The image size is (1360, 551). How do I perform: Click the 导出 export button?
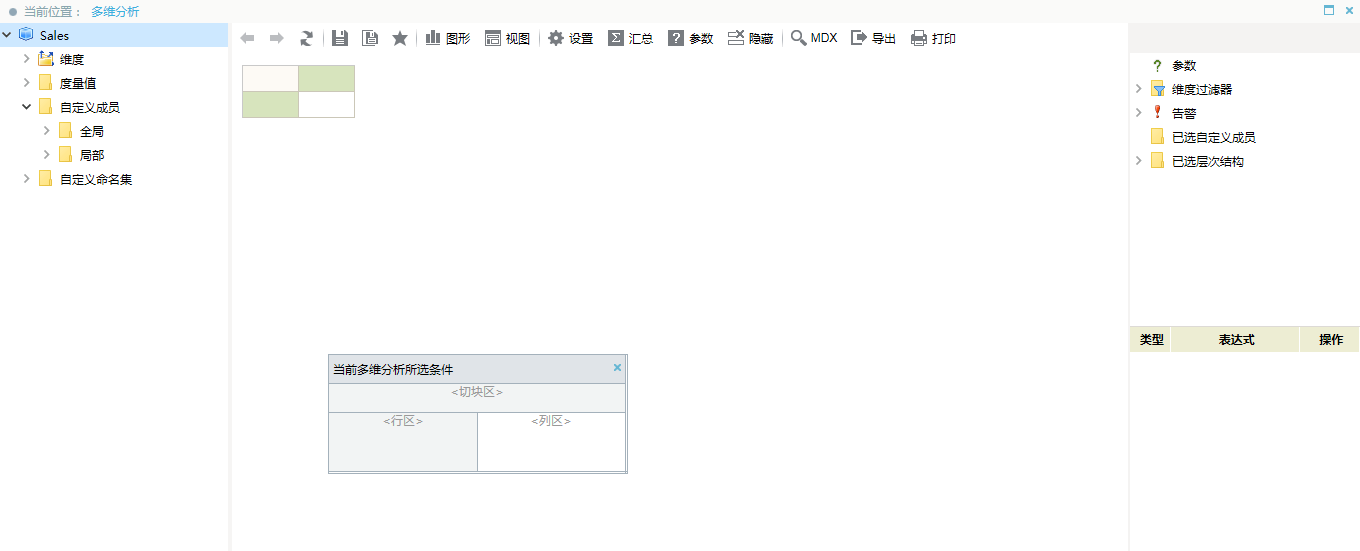point(873,38)
